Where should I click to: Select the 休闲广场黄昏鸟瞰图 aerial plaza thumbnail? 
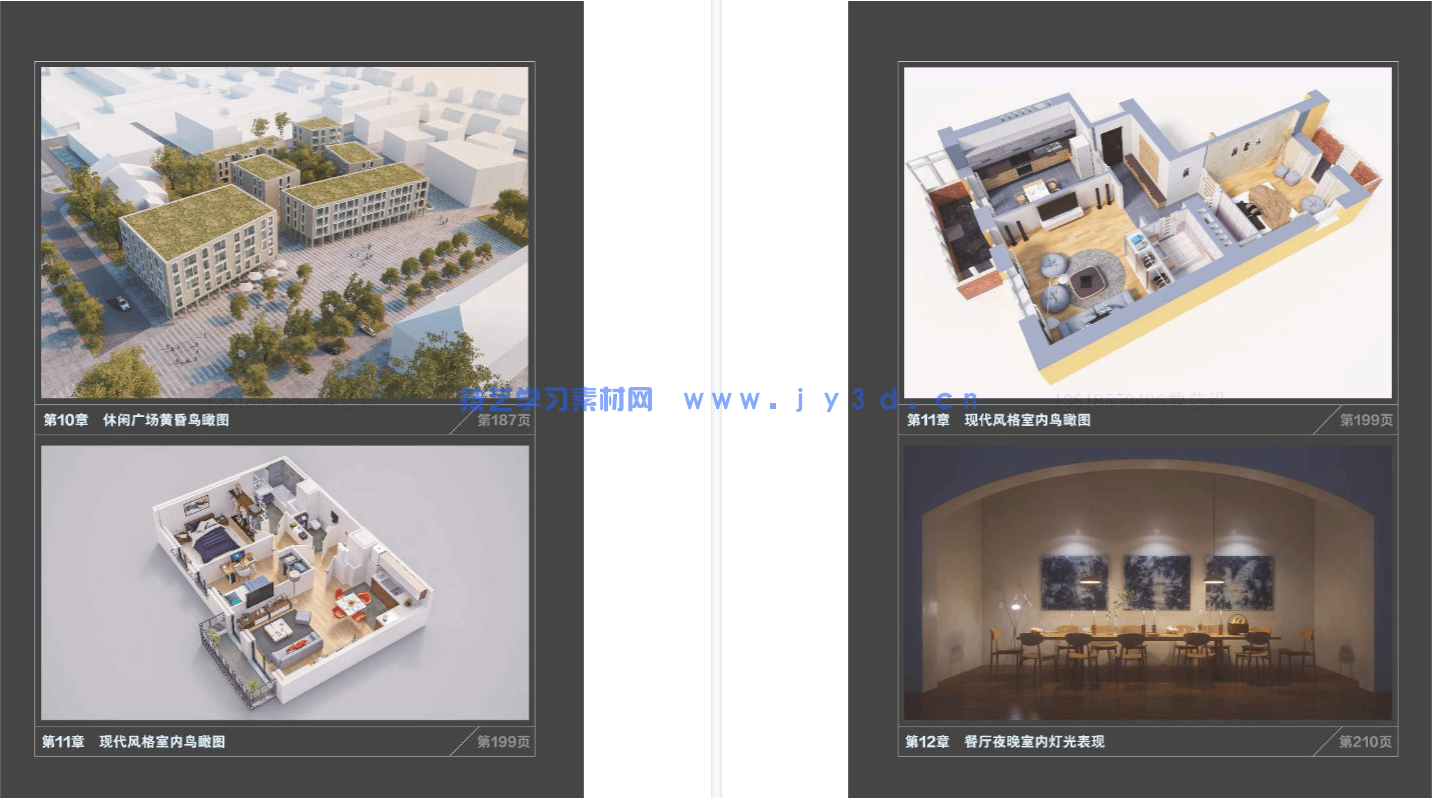click(285, 230)
